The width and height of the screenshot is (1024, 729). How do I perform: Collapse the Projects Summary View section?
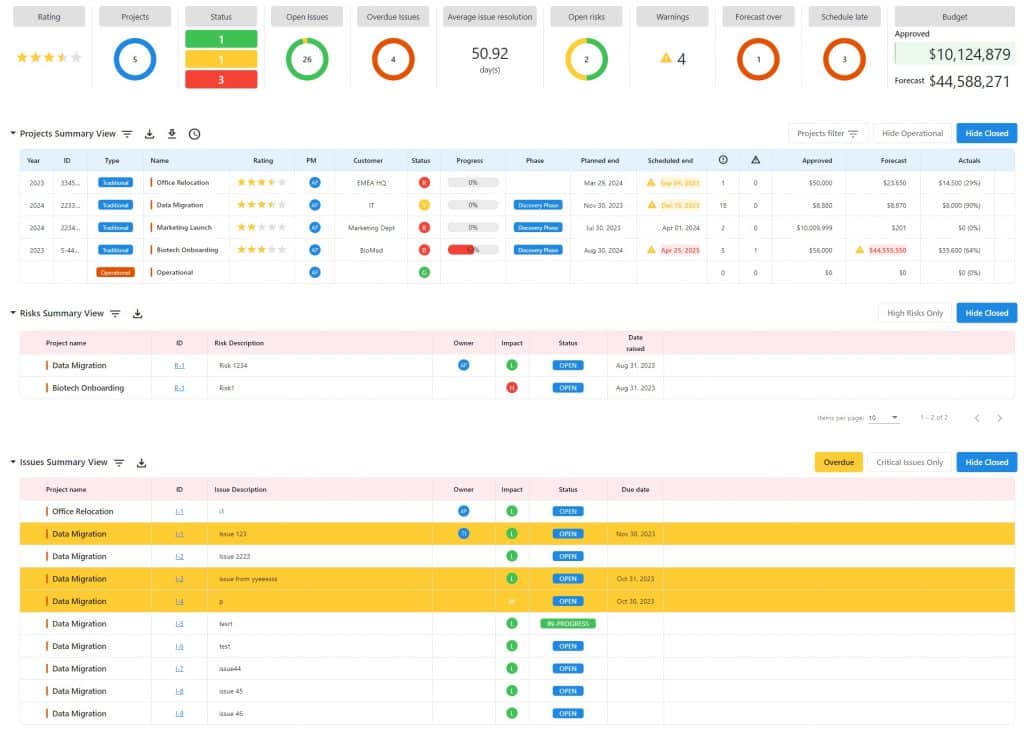click(13, 134)
